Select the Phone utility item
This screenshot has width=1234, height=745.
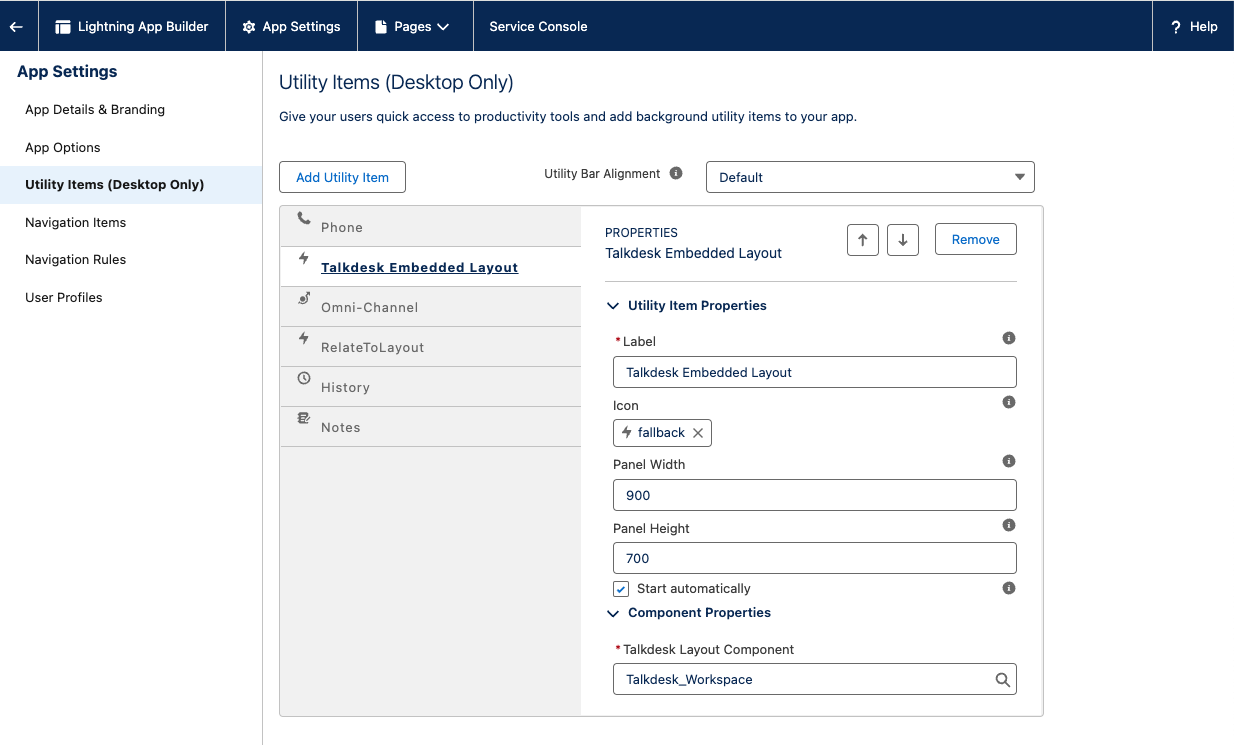[431, 227]
